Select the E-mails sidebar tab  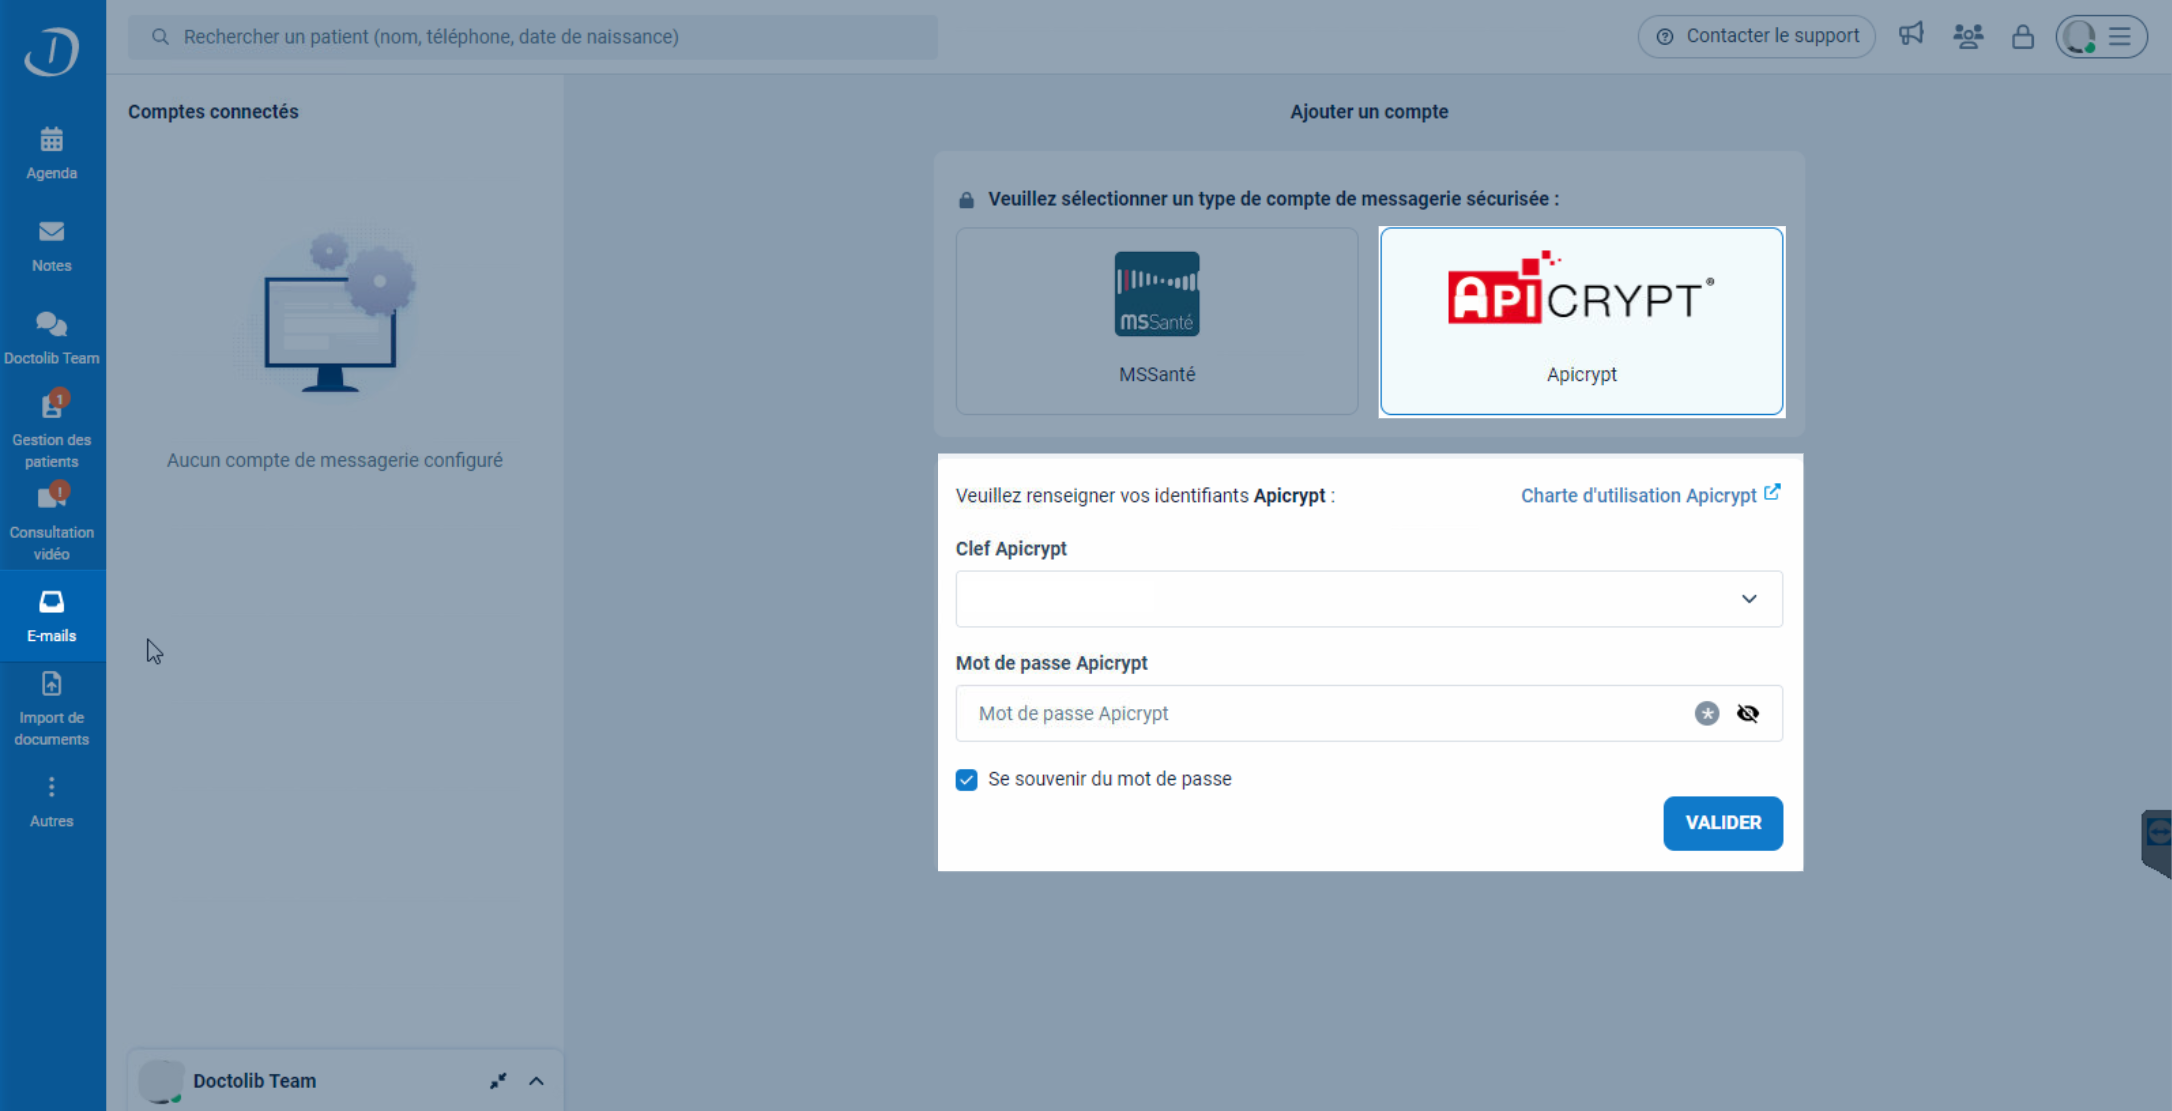click(52, 615)
